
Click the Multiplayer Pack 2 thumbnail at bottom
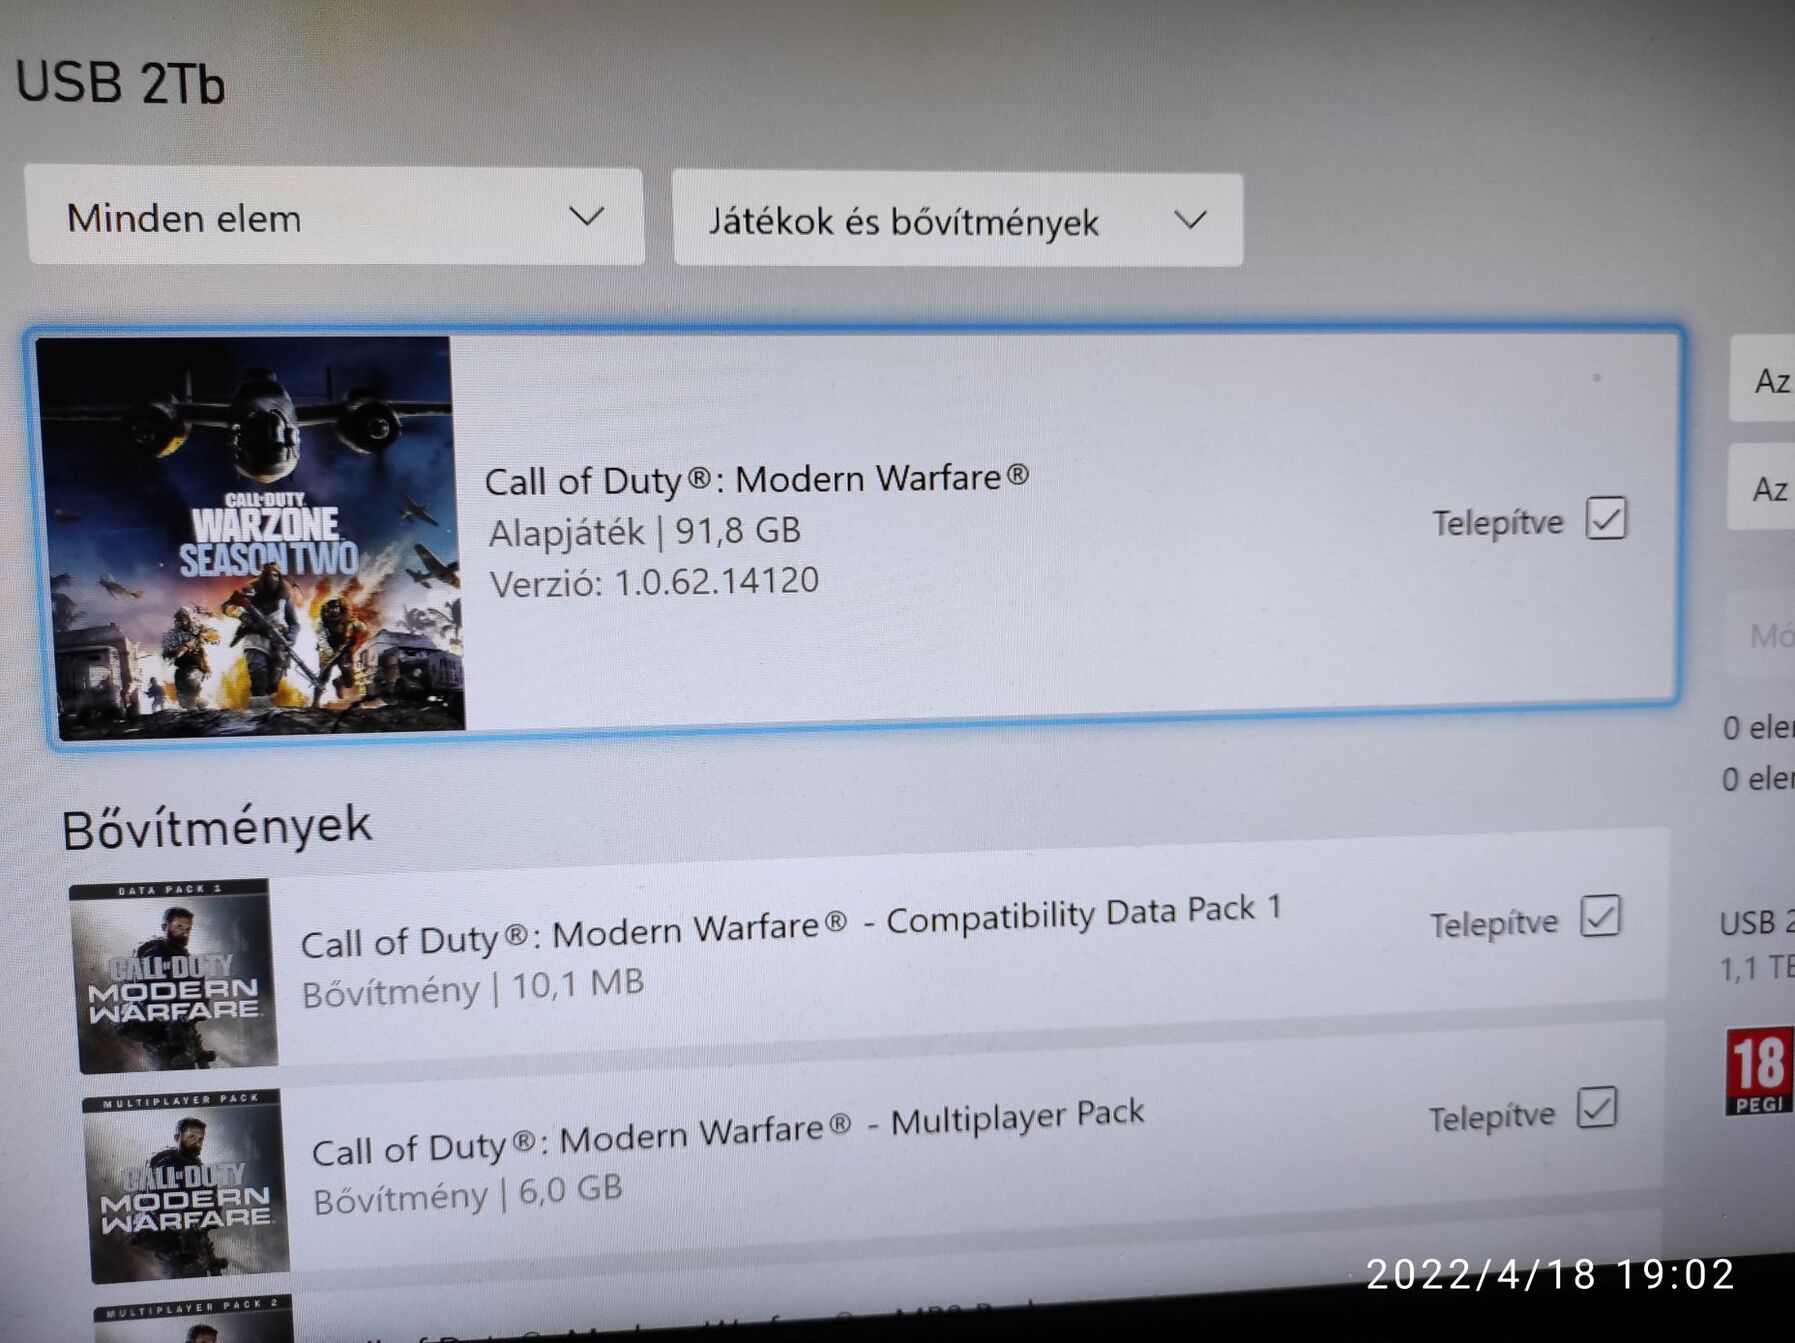coord(195,1319)
